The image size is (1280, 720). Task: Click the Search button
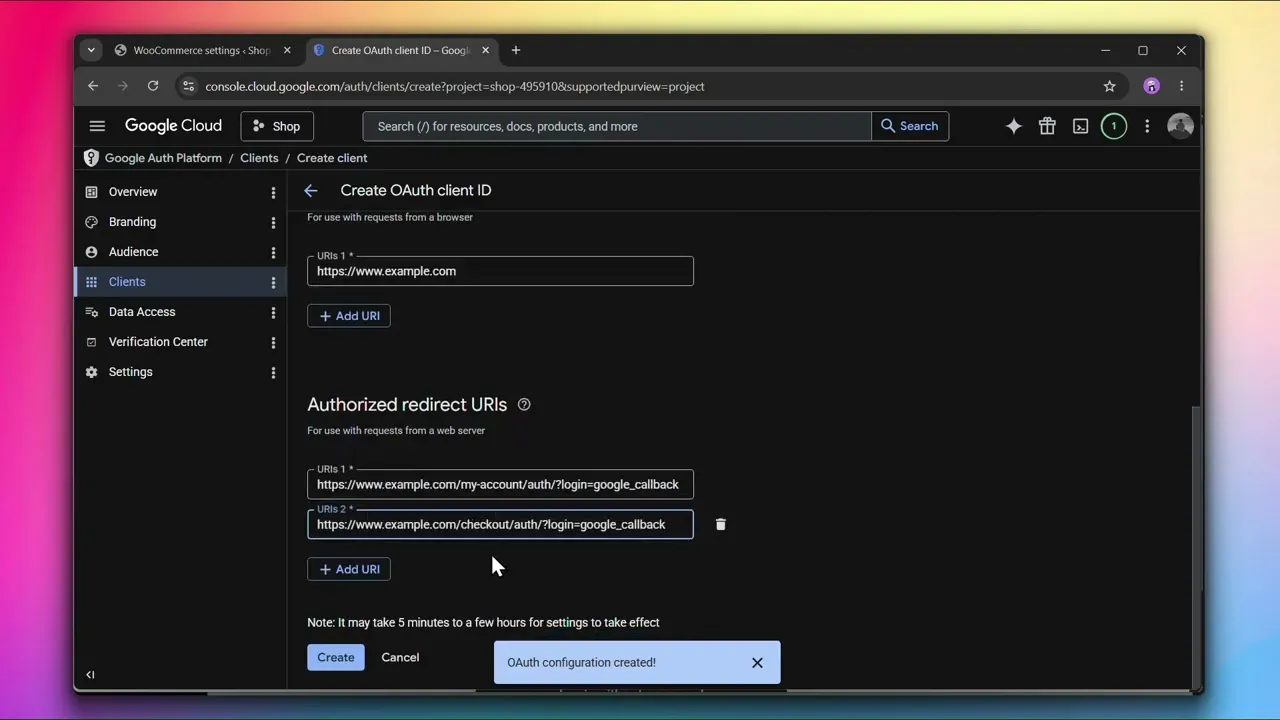coord(910,126)
